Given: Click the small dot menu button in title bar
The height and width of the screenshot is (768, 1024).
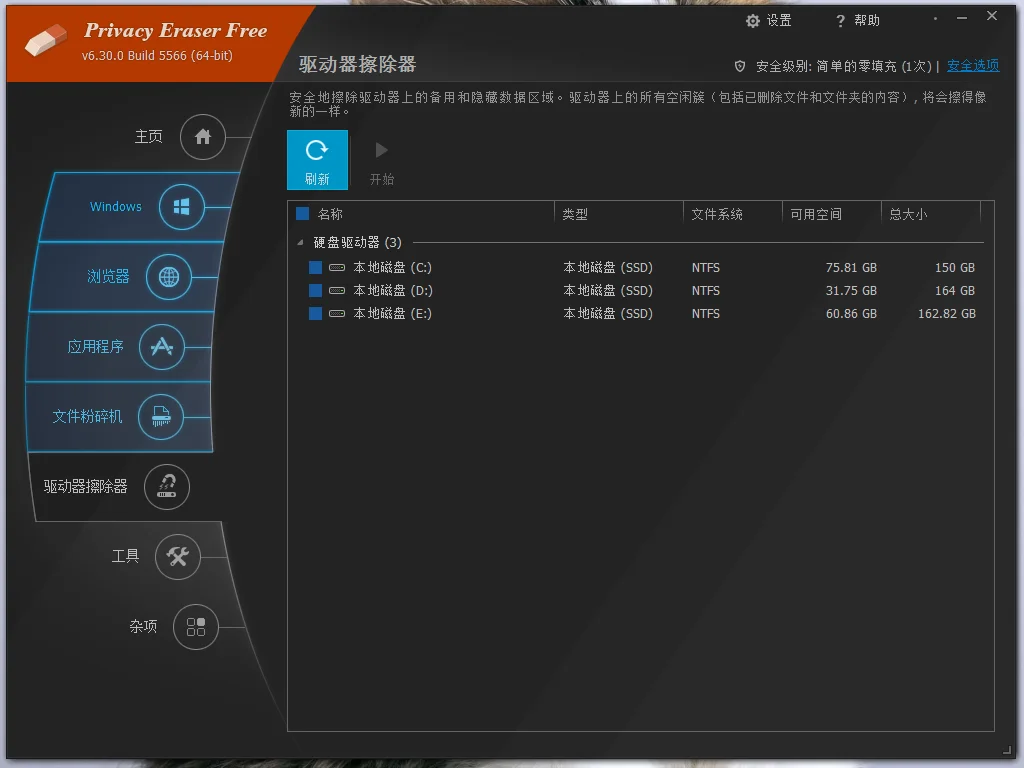Looking at the screenshot, I should point(935,18).
